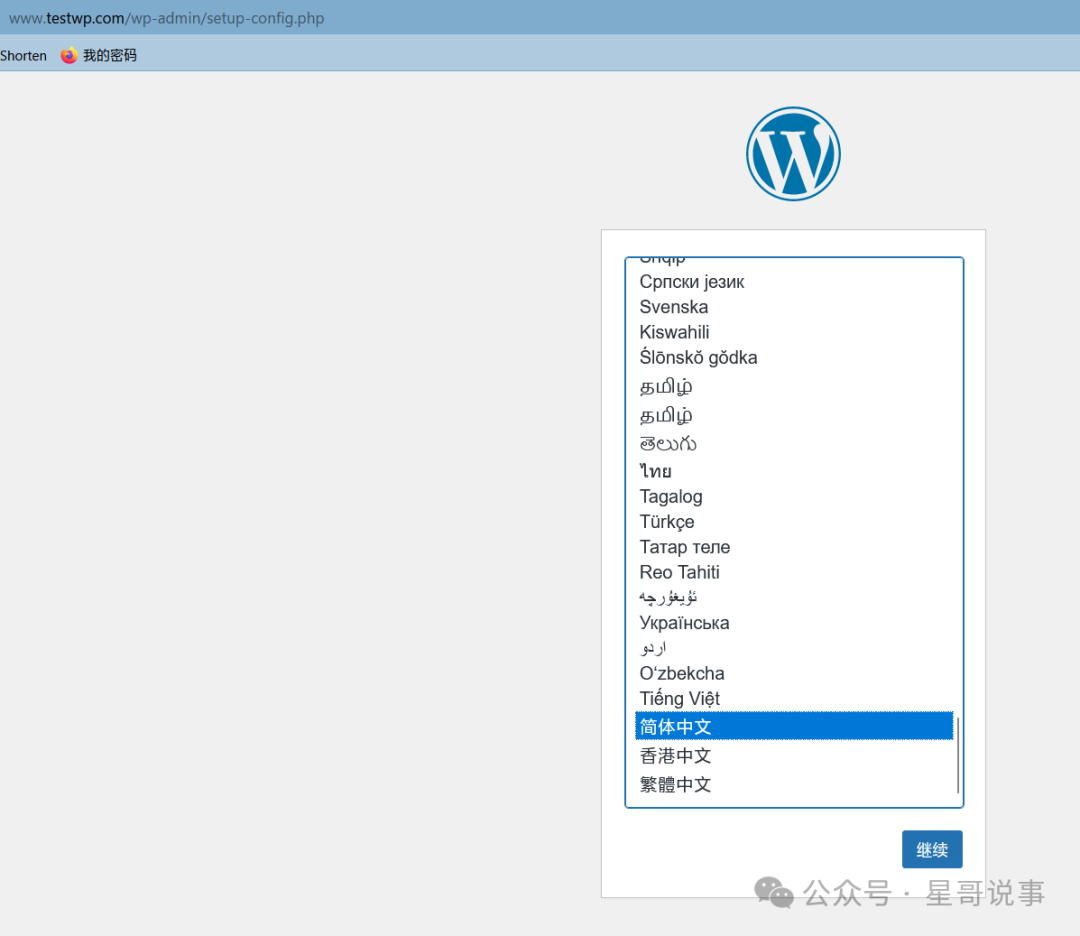Select the second தமிழ் option

[794, 415]
